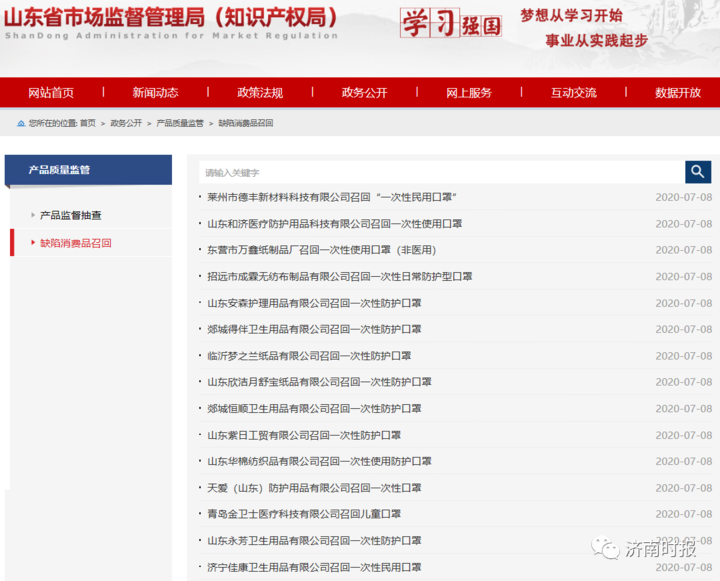Click the date beside 东营市万鑫纸制品厂 entry
The height and width of the screenshot is (581, 720).
(x=684, y=250)
